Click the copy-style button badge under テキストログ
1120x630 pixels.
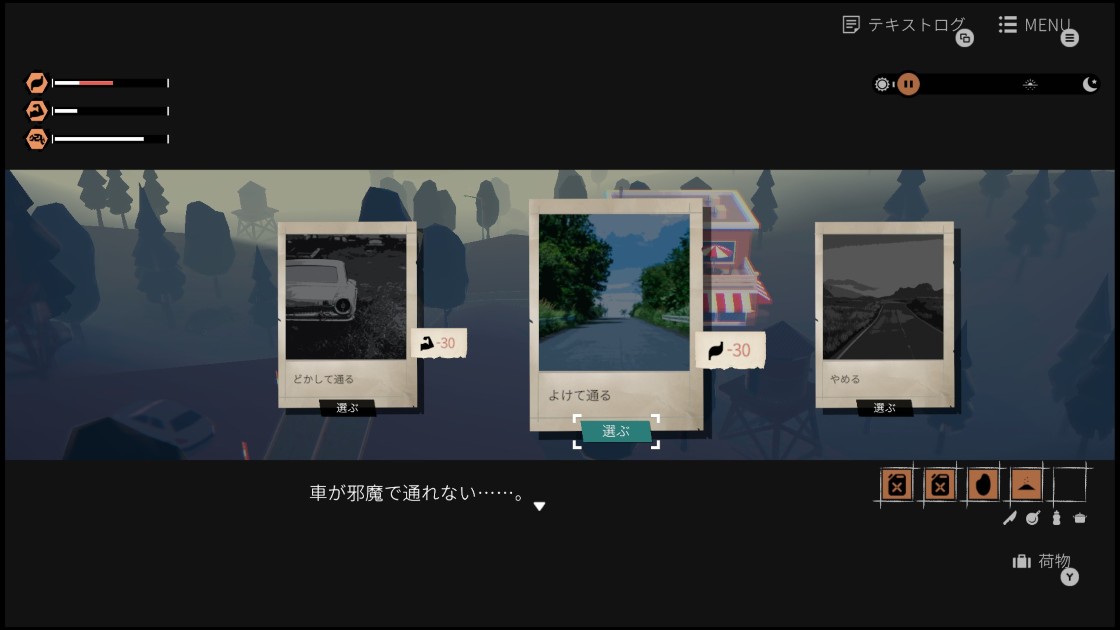point(964,38)
